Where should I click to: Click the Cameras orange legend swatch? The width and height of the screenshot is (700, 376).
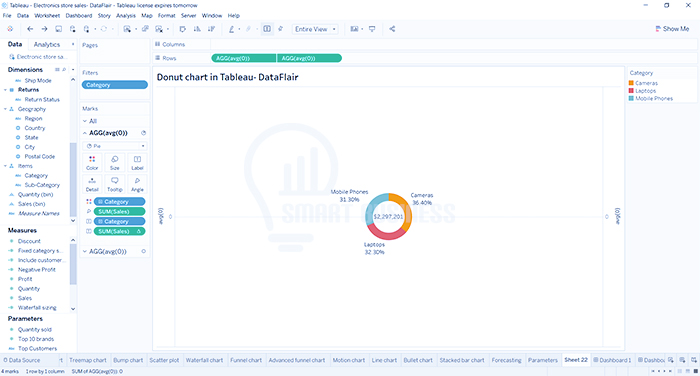pos(631,83)
